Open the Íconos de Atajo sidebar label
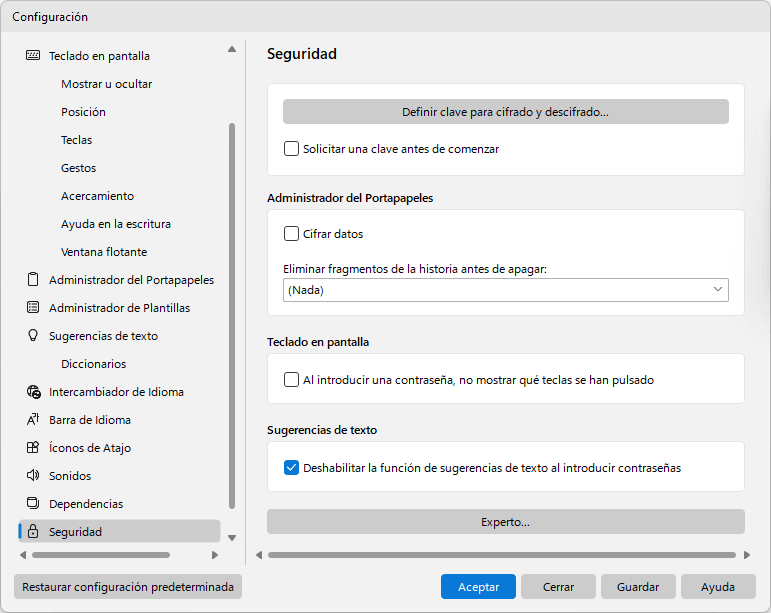771x613 pixels. tap(90, 448)
